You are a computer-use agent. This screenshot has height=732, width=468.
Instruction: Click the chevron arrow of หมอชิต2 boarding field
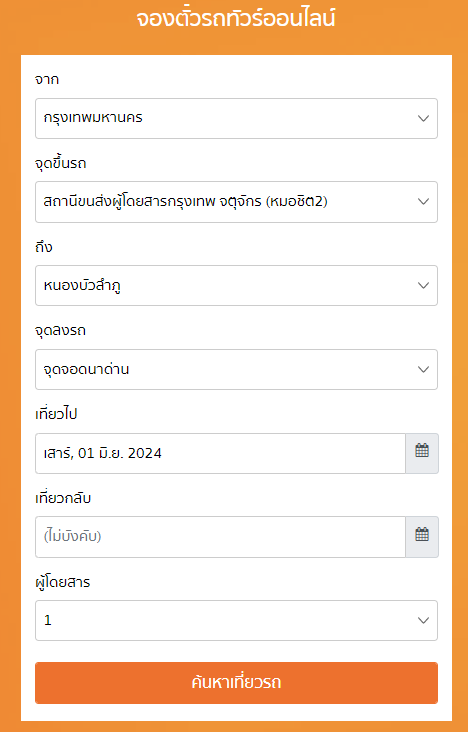[x=423, y=202]
